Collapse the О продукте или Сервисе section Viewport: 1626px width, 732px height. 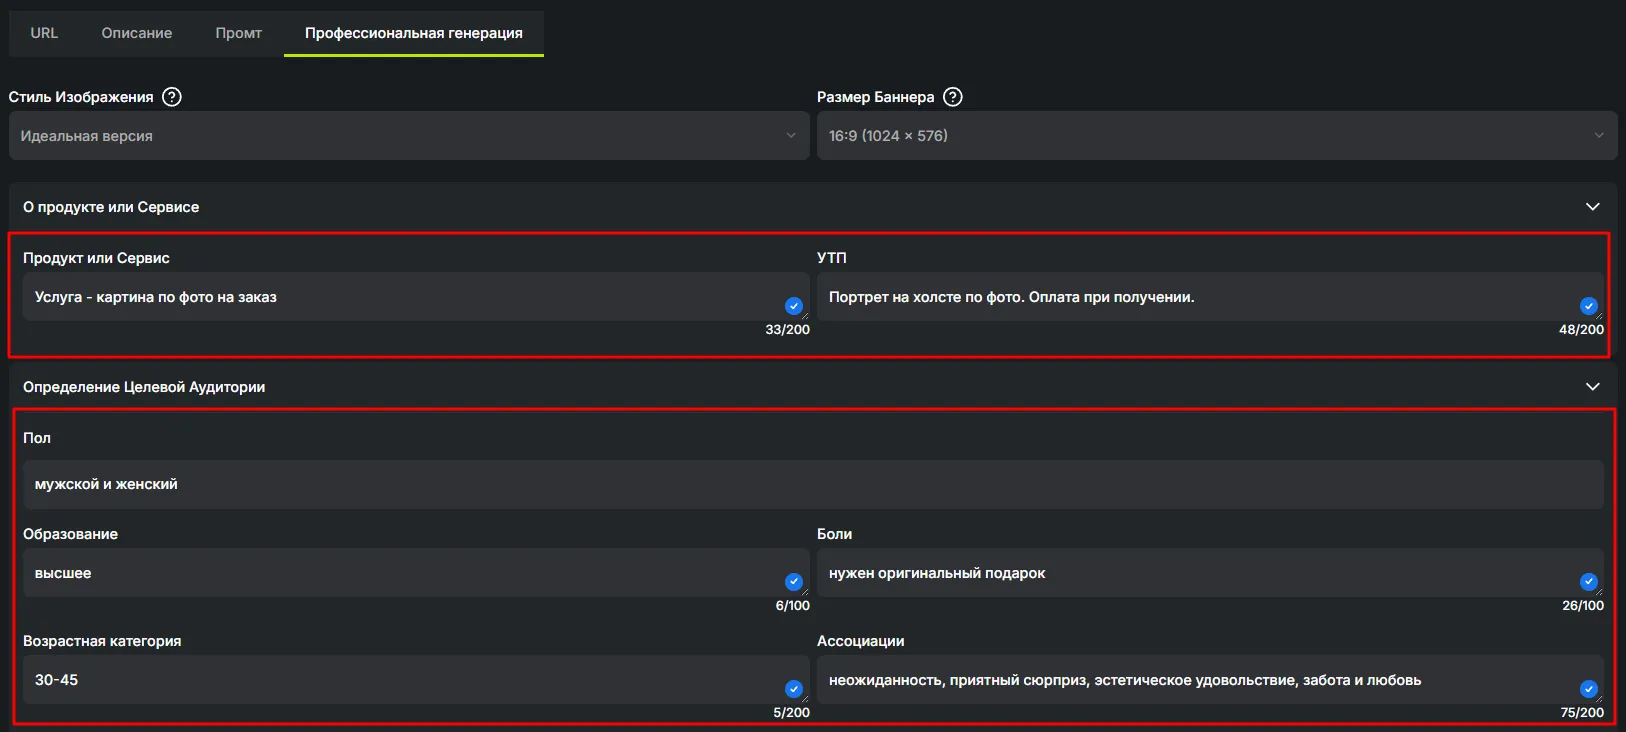pyautogui.click(x=1592, y=207)
